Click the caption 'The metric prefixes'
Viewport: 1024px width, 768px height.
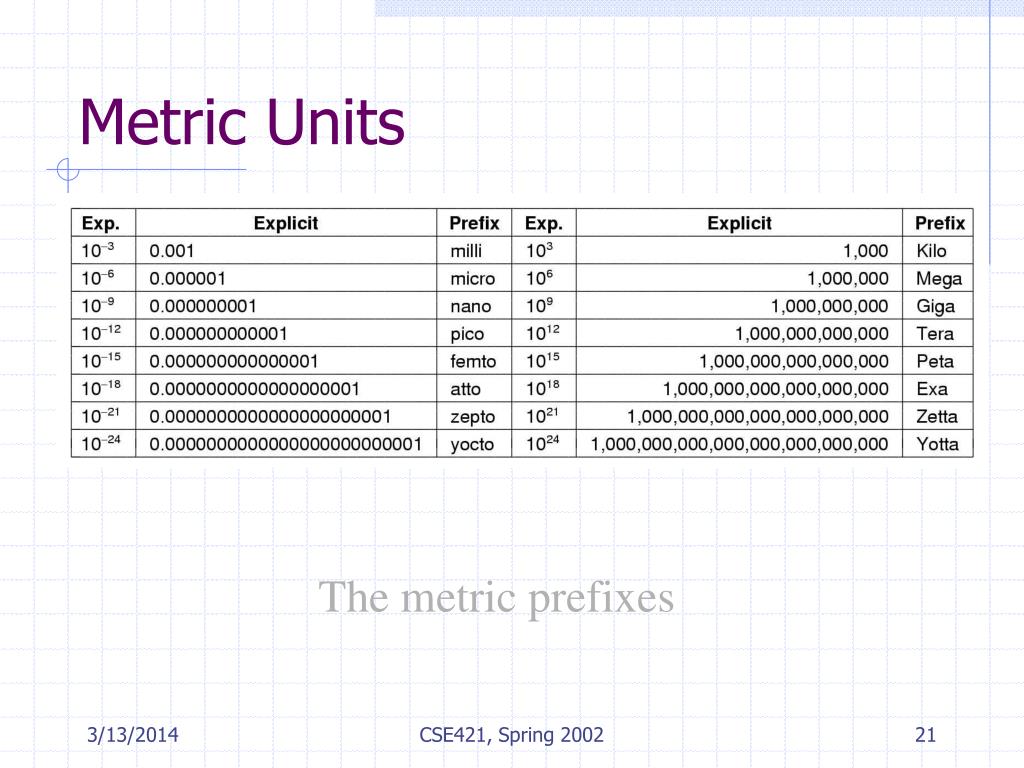(496, 598)
